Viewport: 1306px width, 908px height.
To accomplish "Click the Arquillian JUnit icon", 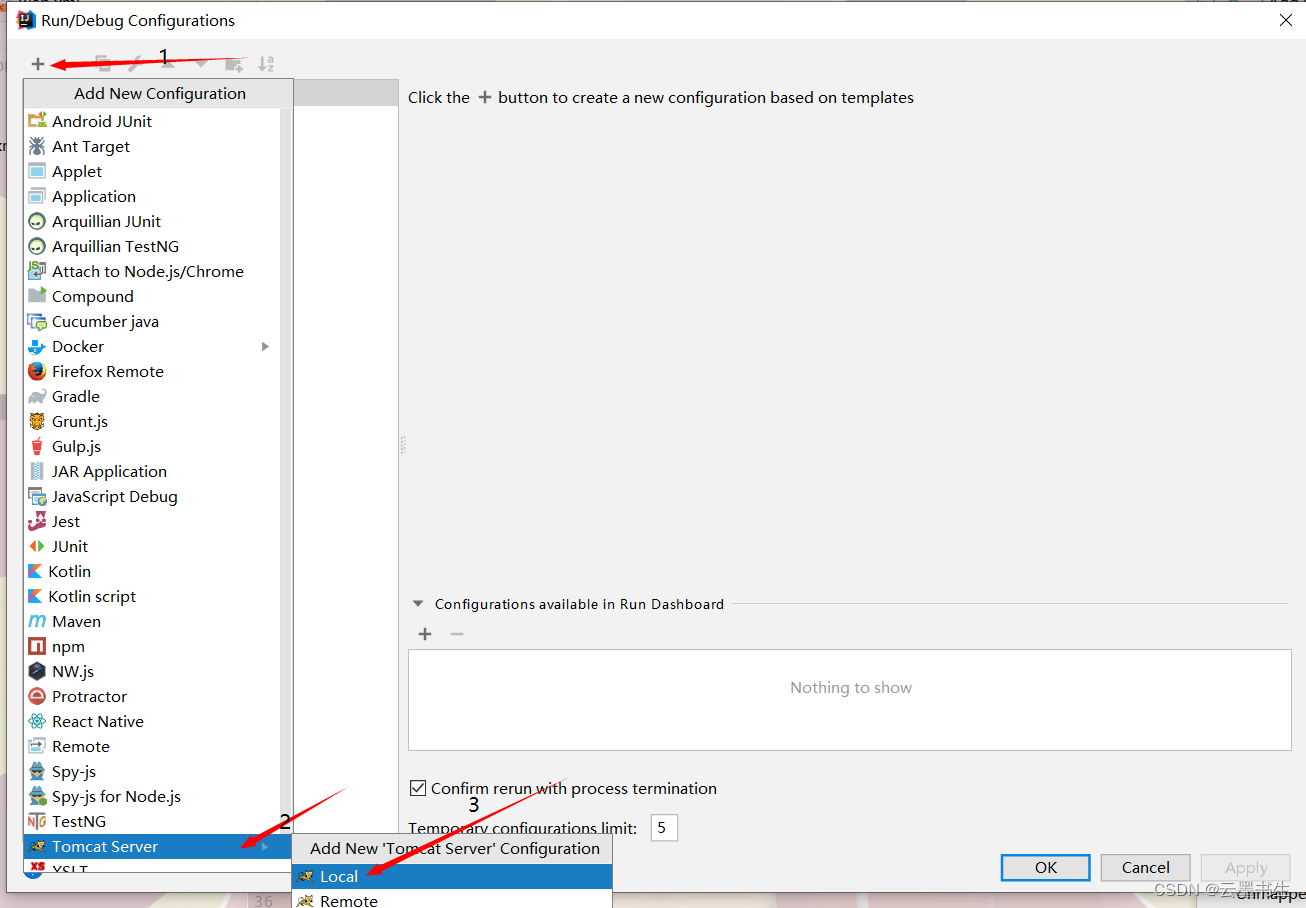I will (x=37, y=221).
